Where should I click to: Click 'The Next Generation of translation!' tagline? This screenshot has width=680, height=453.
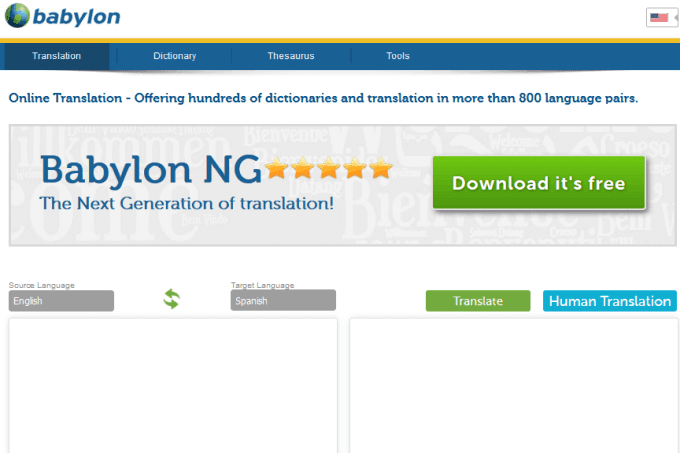point(186,203)
